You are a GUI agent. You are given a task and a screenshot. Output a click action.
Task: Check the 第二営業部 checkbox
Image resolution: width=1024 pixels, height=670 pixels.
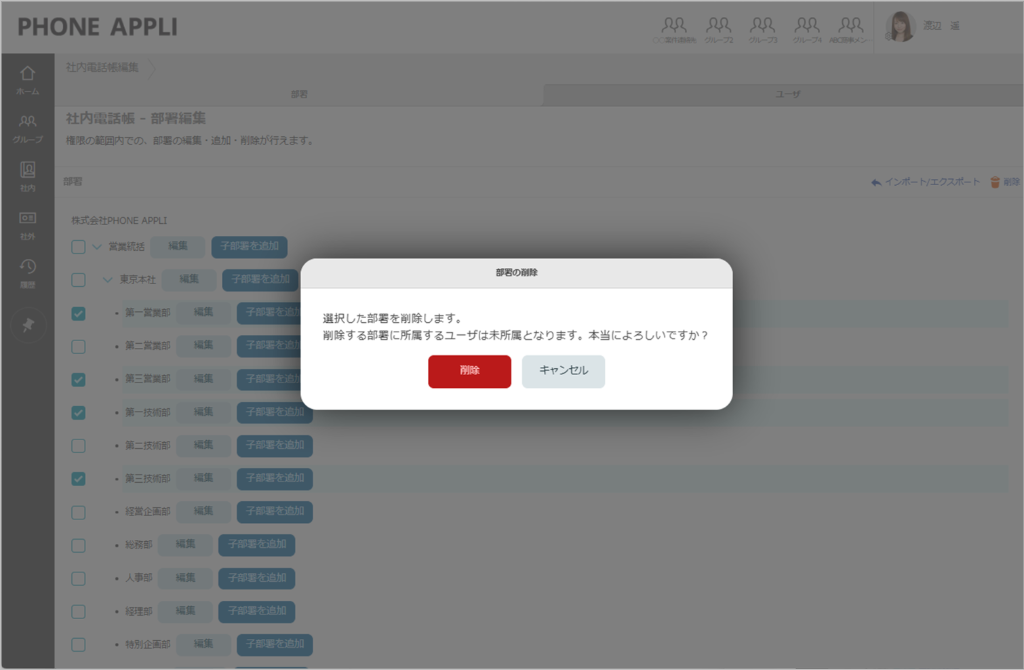click(x=78, y=346)
